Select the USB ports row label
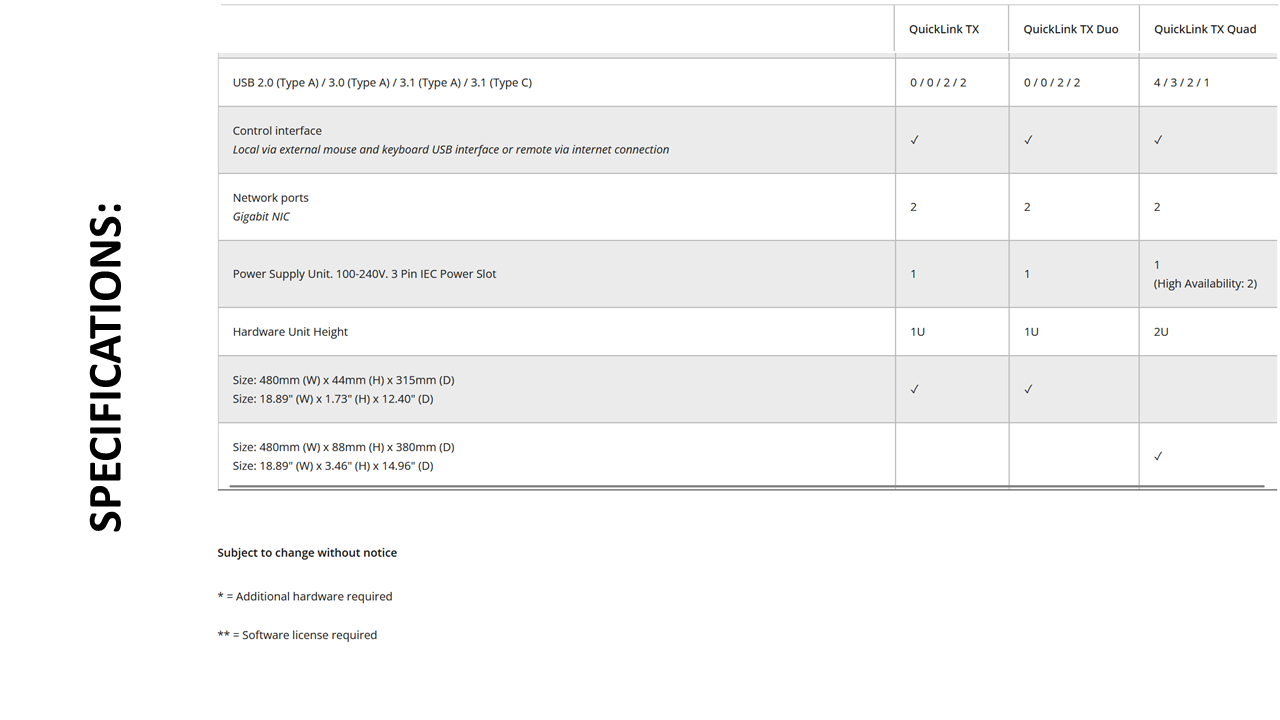This screenshot has width=1280, height=720. coord(382,83)
